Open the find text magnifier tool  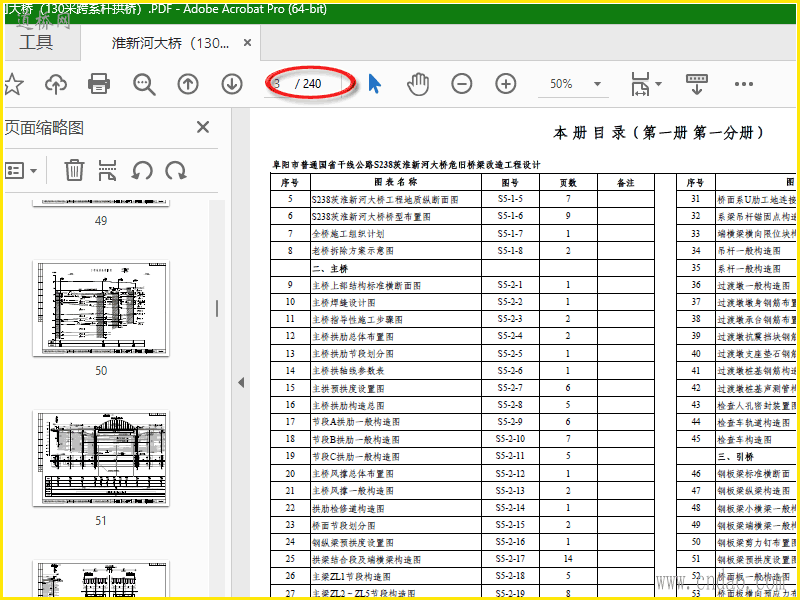[144, 84]
